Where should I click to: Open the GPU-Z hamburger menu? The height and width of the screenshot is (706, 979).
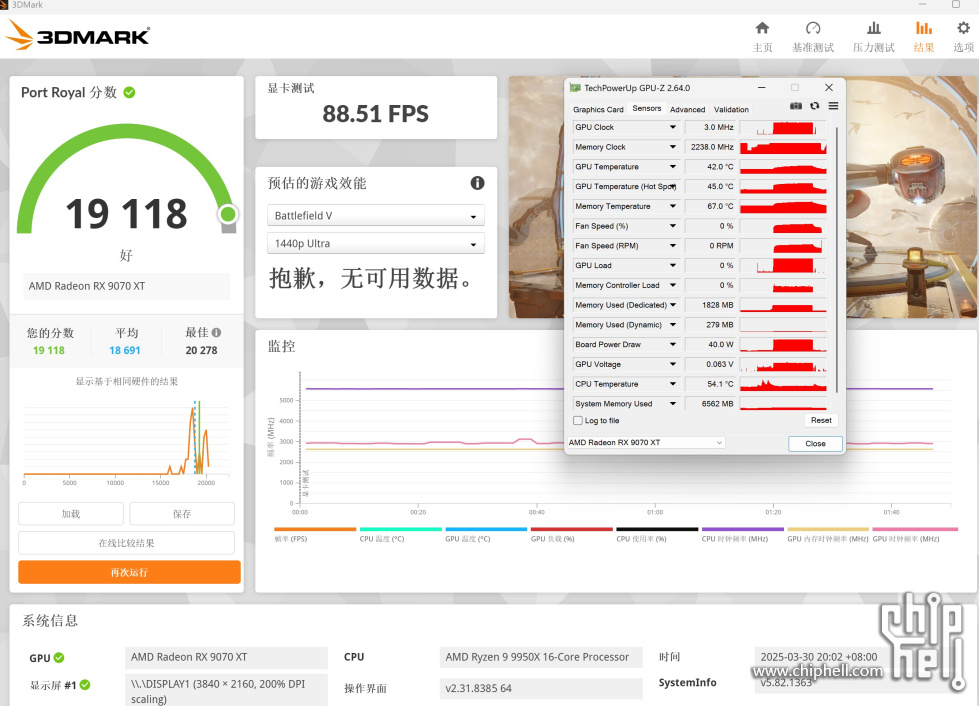(x=833, y=106)
